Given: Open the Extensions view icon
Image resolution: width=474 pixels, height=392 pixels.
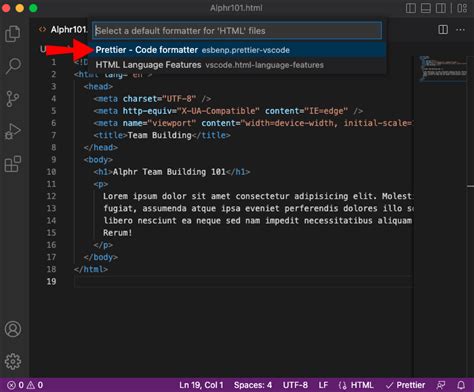Looking at the screenshot, I should click(13, 164).
